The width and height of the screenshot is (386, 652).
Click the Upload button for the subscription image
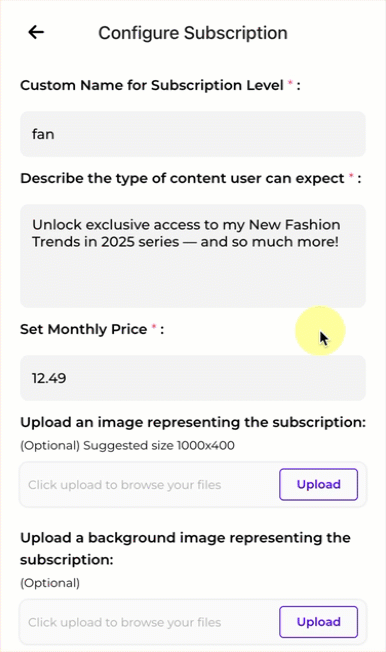[319, 484]
